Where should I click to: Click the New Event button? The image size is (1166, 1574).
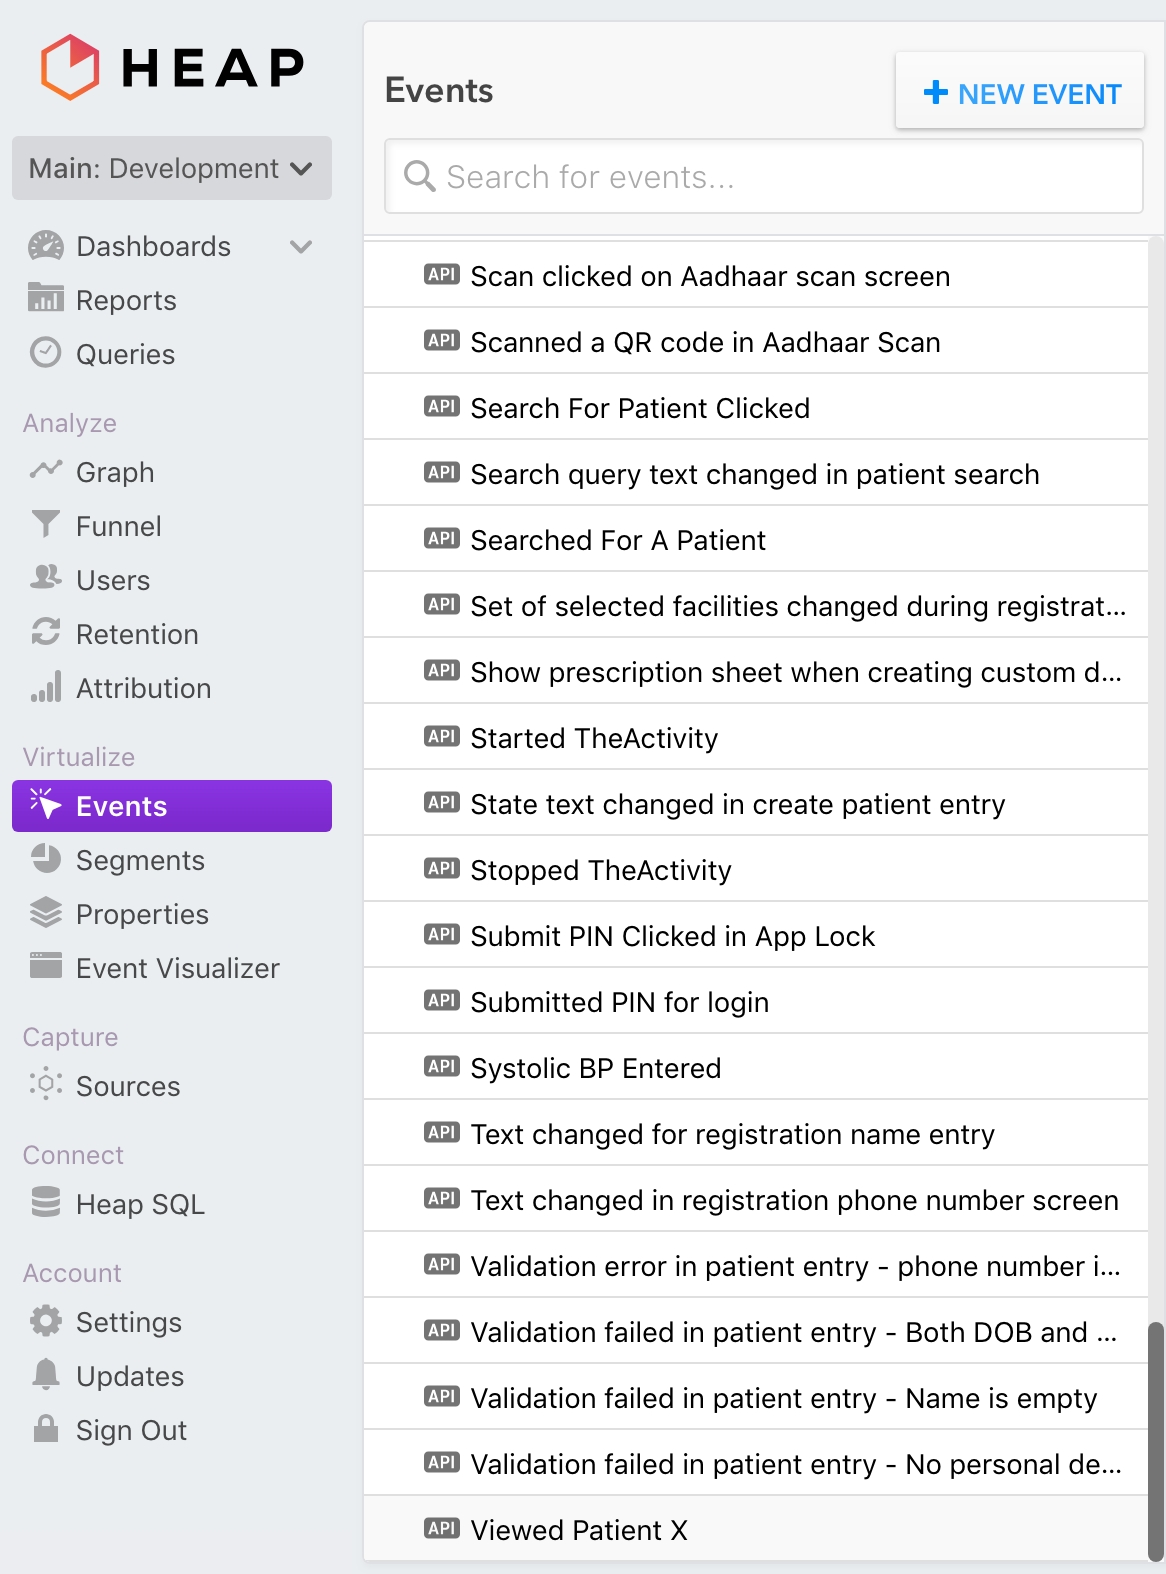click(1020, 93)
